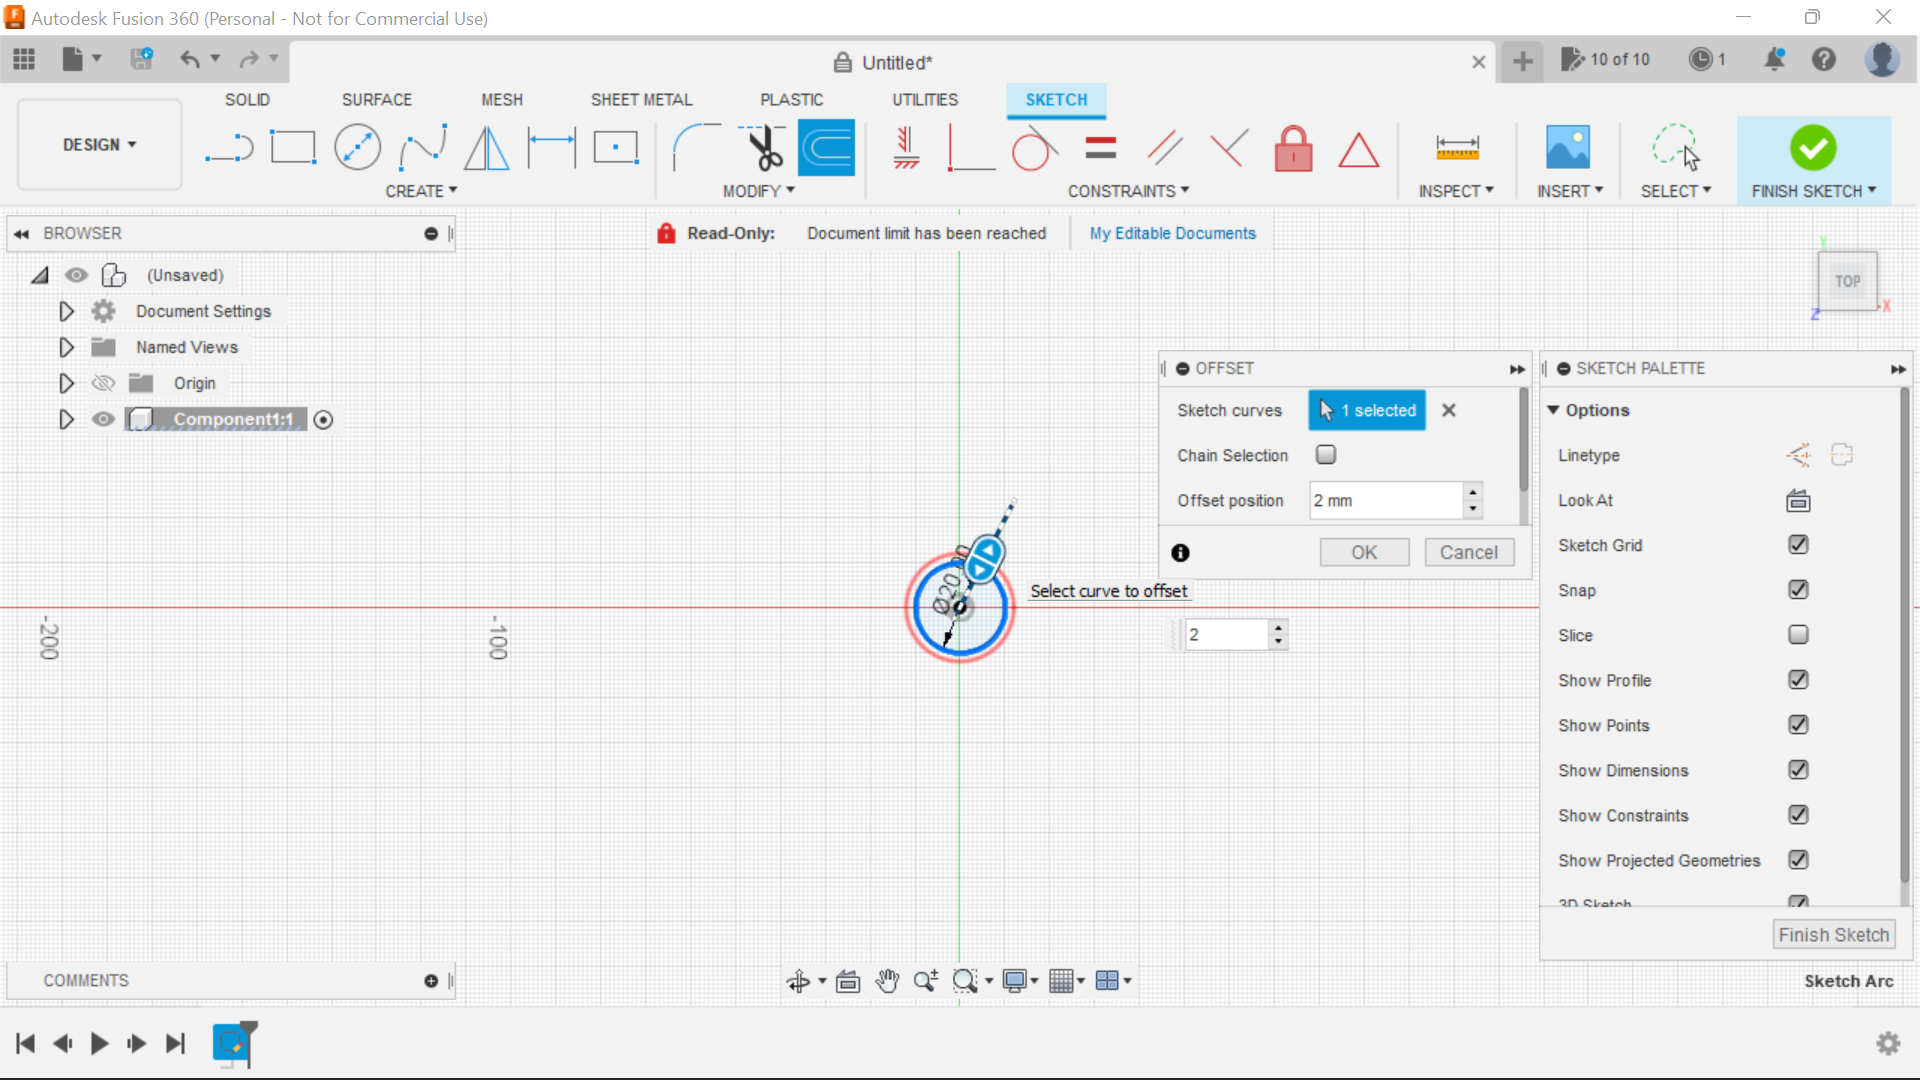Select the Trim tool with scissors icon
The image size is (1920, 1080).
(762, 147)
